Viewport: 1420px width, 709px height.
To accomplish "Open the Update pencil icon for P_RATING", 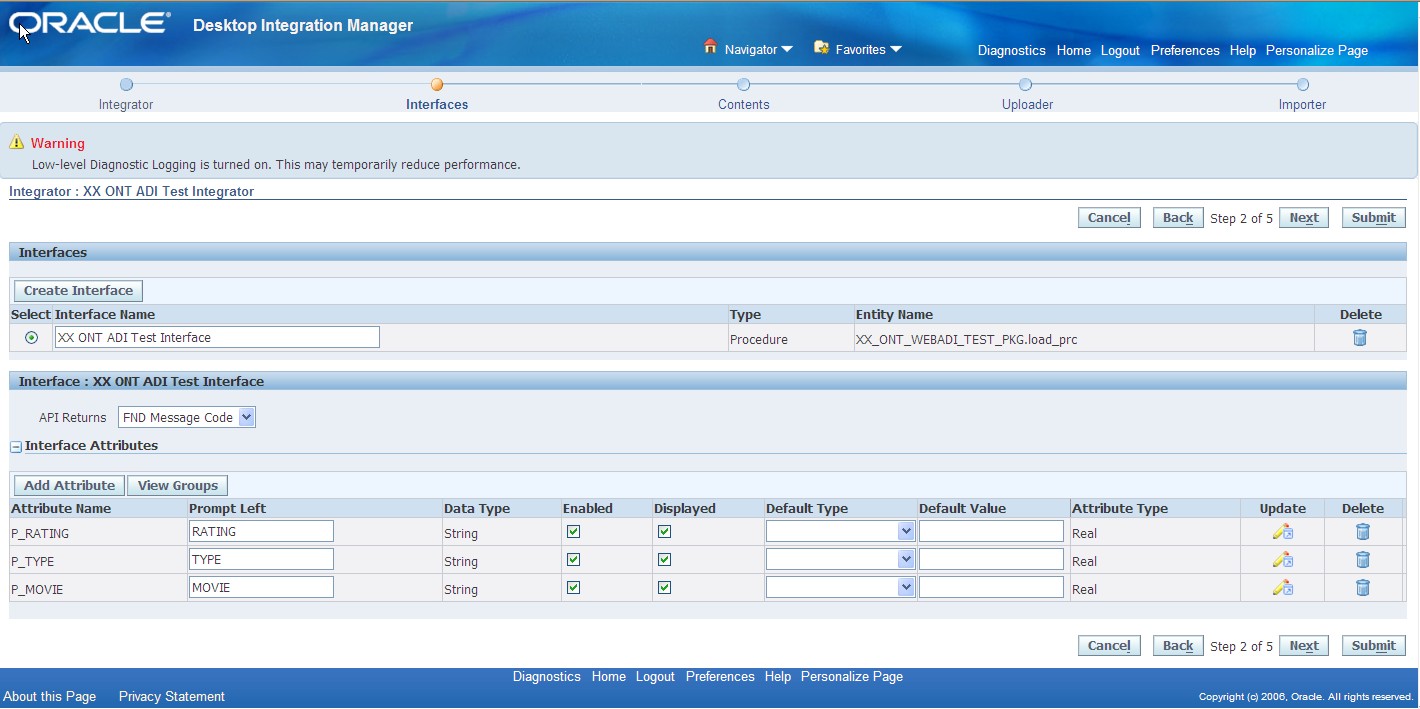I will pyautogui.click(x=1283, y=531).
